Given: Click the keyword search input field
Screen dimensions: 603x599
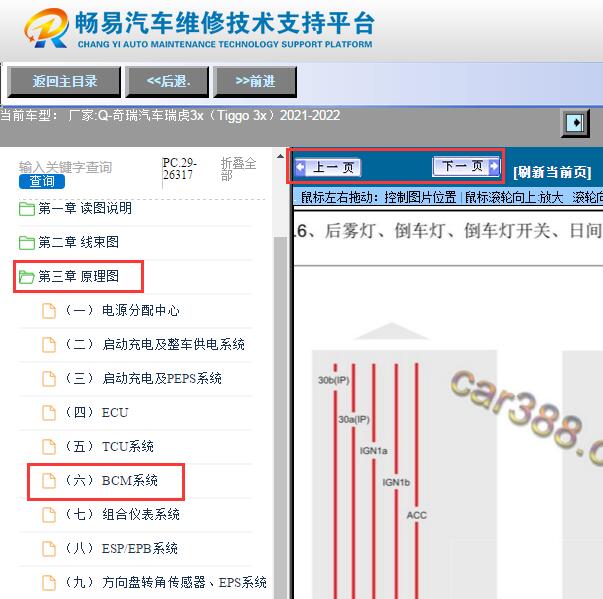Looking at the screenshot, I should click(65, 167).
